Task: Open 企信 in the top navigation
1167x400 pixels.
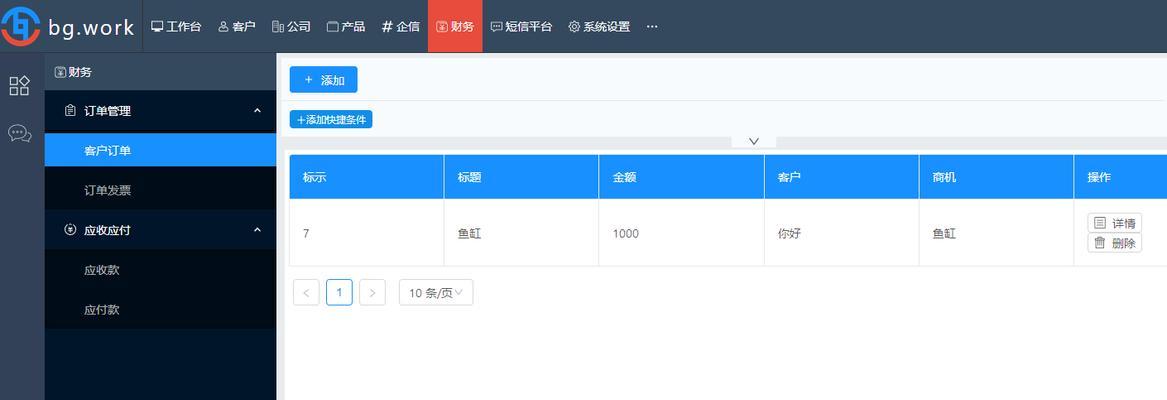Action: (400, 26)
